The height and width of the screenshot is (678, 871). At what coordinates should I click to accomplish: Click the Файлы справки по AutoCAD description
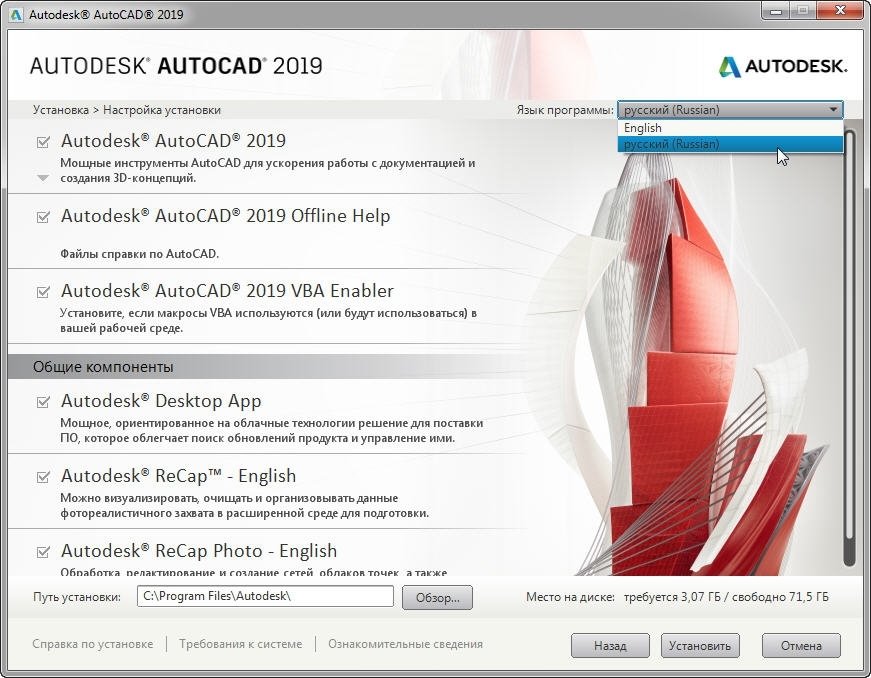pyautogui.click(x=139, y=254)
